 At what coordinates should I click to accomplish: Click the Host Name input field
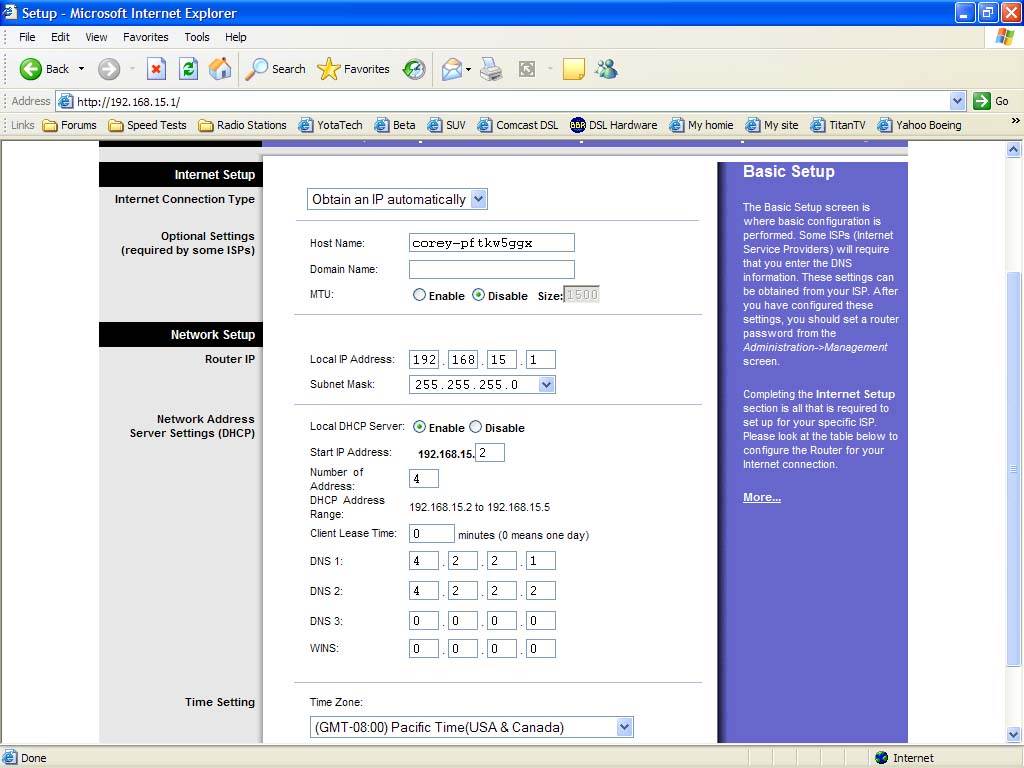pyautogui.click(x=492, y=243)
